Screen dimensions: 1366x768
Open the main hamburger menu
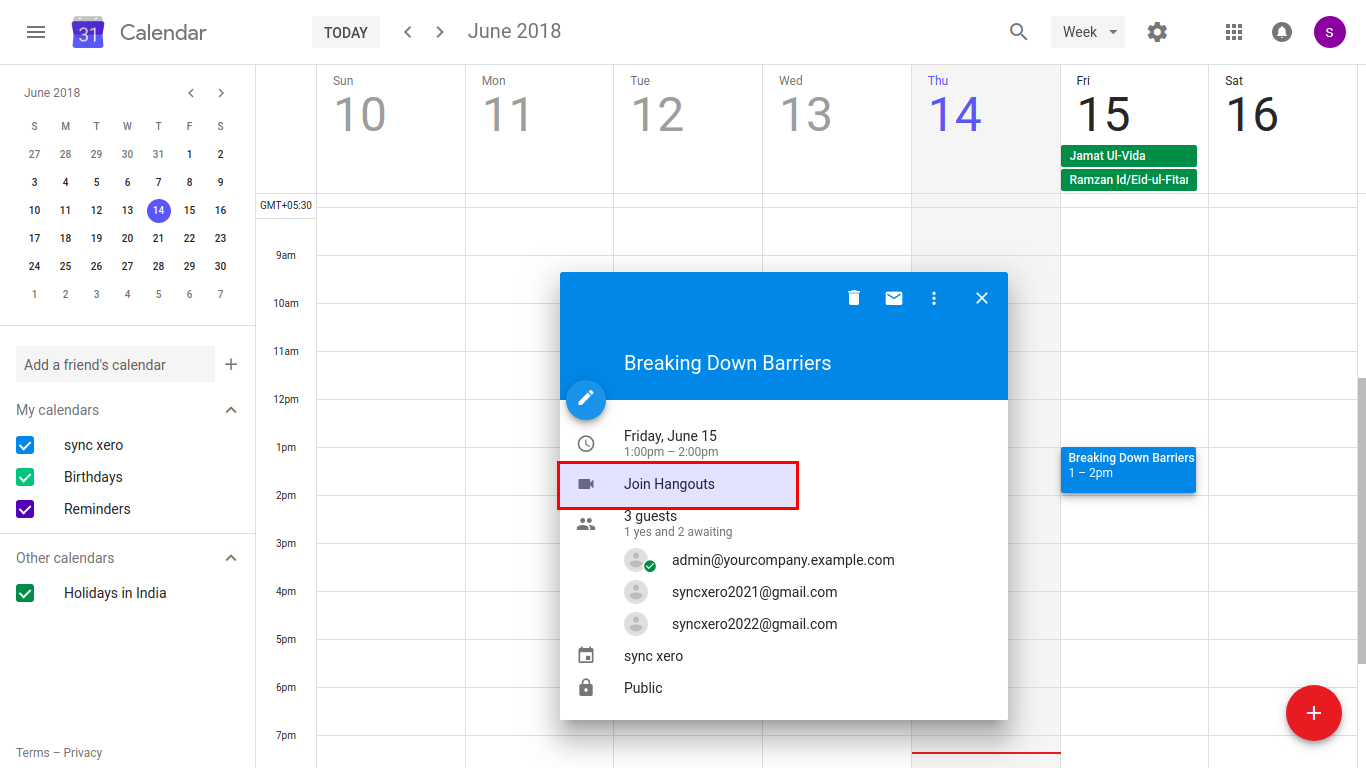[36, 32]
